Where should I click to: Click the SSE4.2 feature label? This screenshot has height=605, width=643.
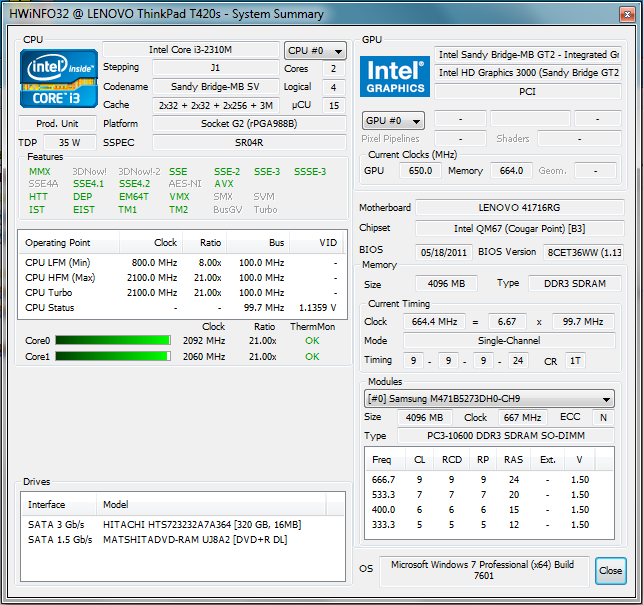point(135,184)
